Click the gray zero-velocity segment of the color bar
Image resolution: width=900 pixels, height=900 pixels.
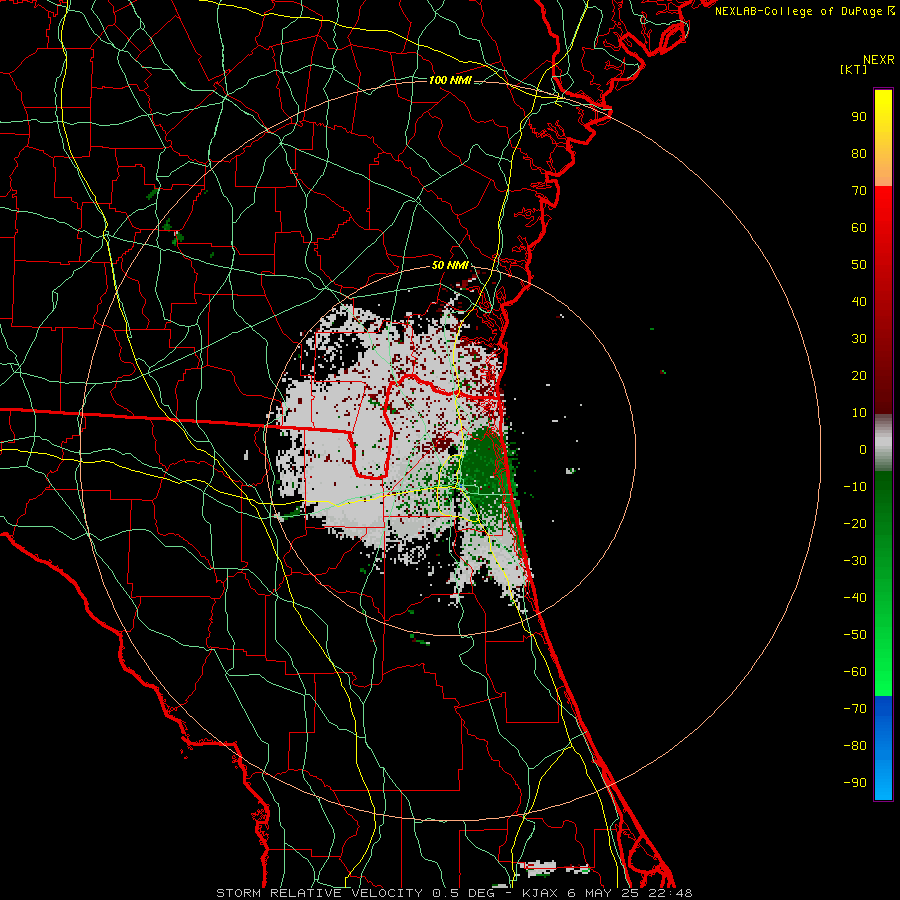click(883, 443)
